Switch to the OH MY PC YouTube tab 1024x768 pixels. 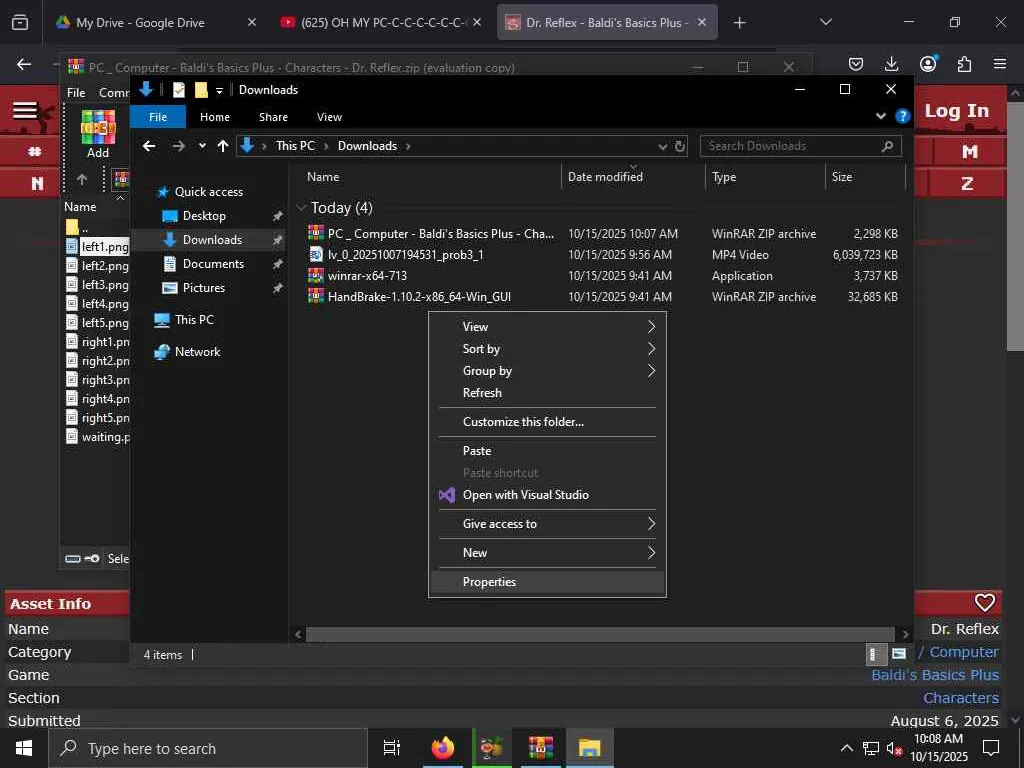[381, 22]
